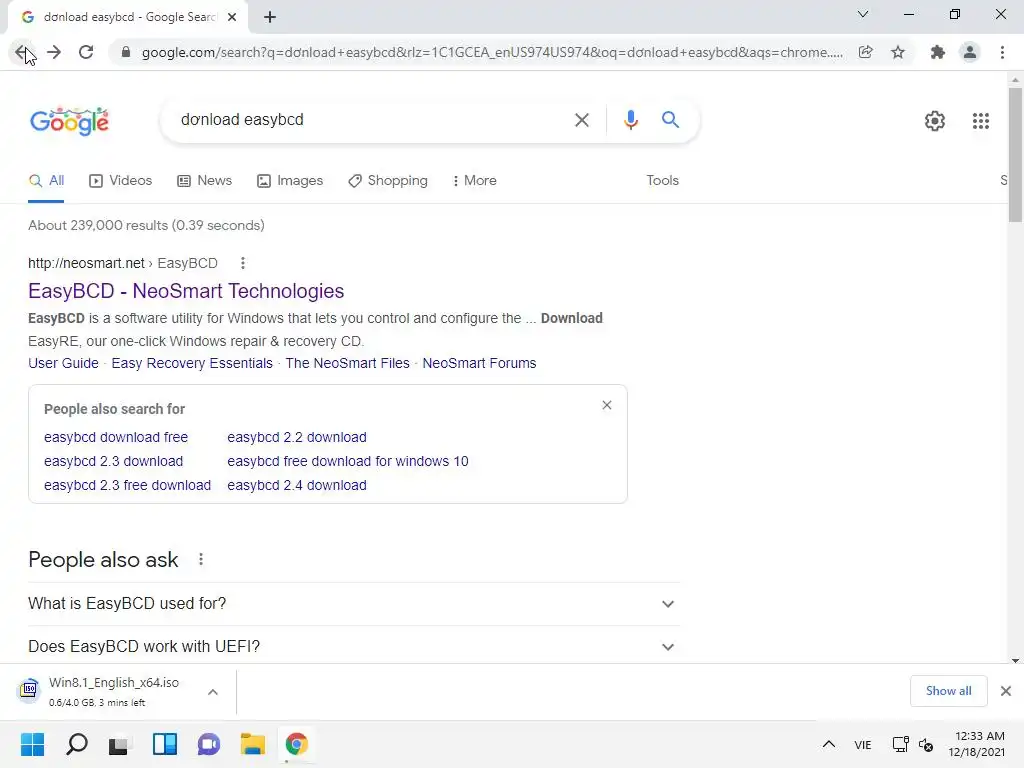Image resolution: width=1024 pixels, height=768 pixels.
Task: Switch to the News tab
Action: [x=204, y=181]
